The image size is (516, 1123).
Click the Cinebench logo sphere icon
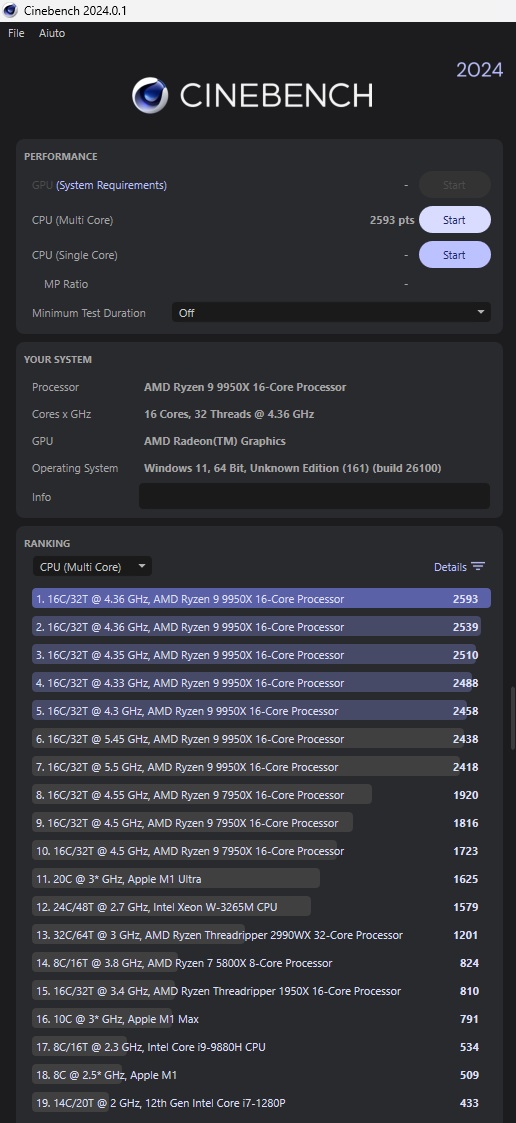click(150, 96)
